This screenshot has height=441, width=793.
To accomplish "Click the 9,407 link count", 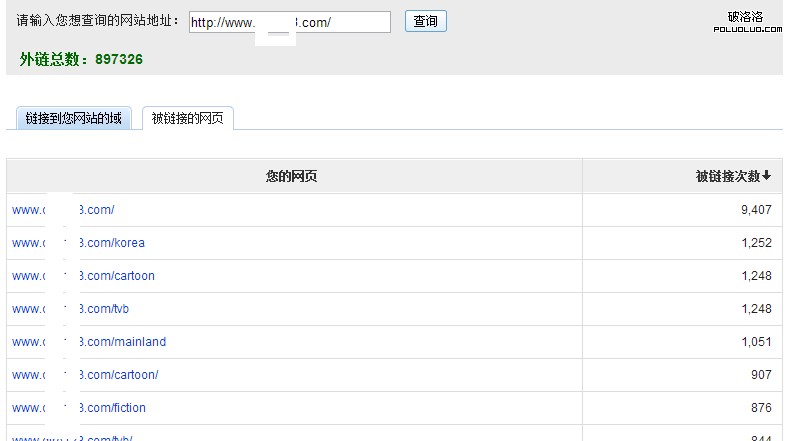I will pyautogui.click(x=755, y=210).
